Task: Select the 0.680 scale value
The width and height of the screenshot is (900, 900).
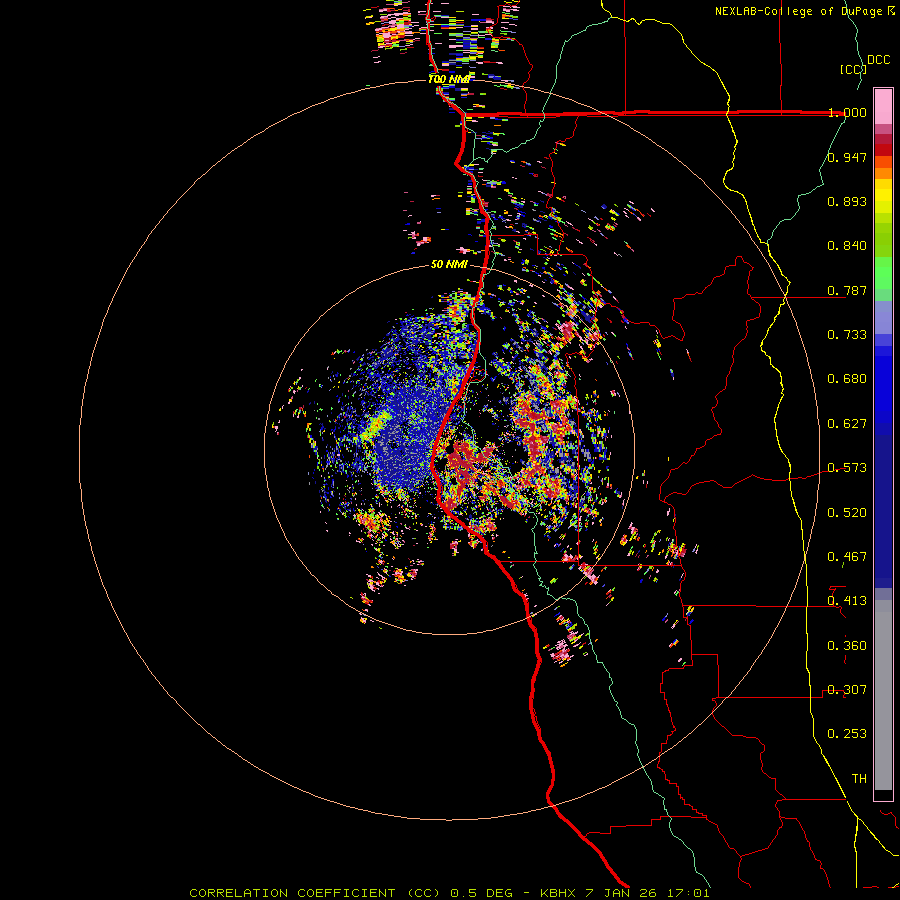Action: tap(847, 379)
